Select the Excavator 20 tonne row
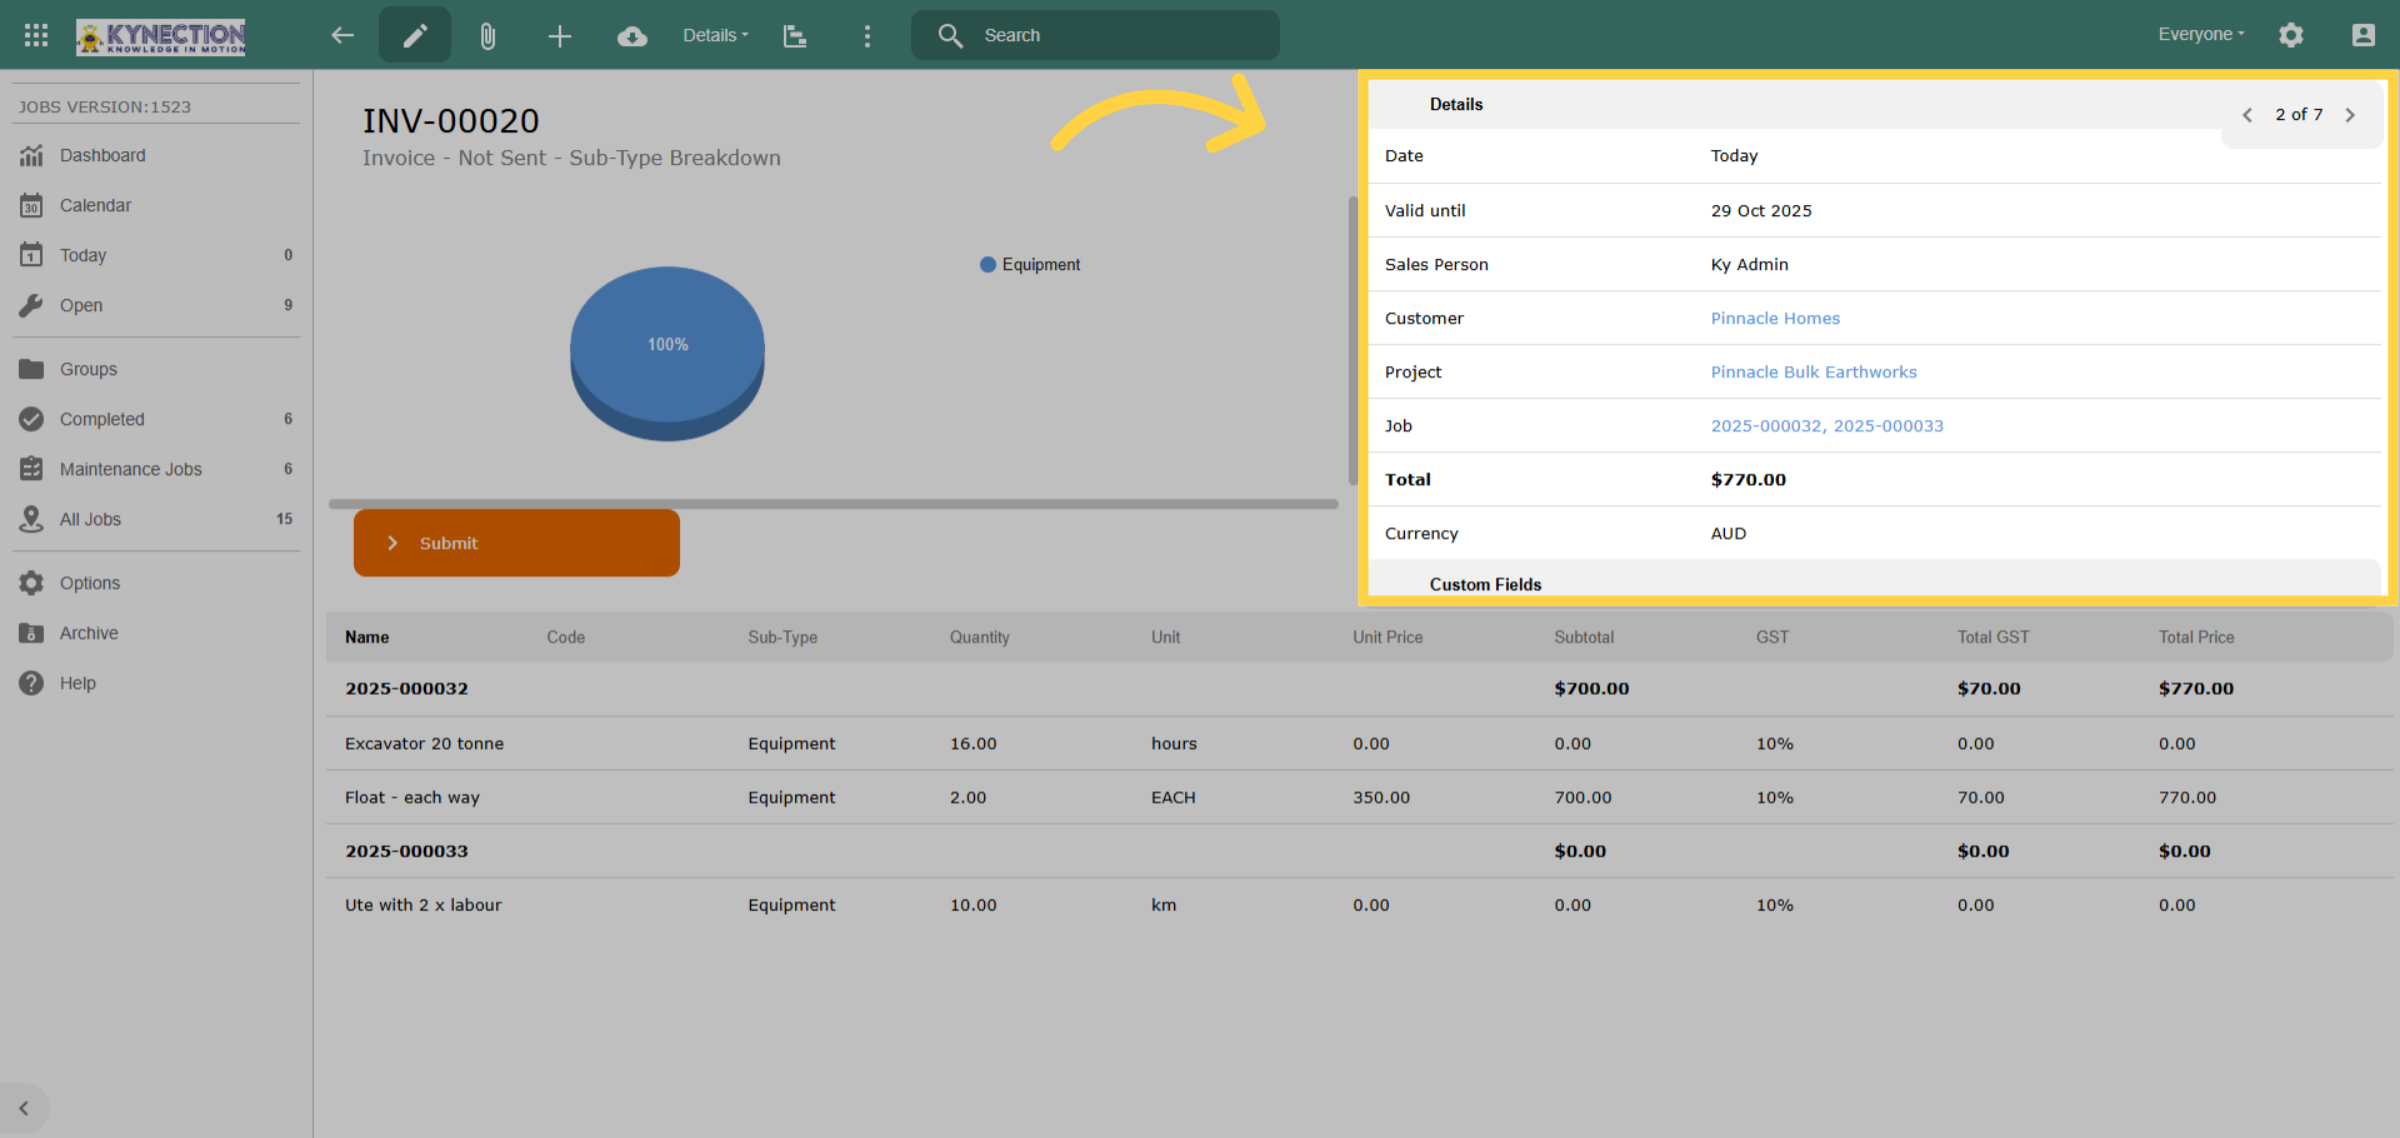2400x1138 pixels. pyautogui.click(x=1360, y=743)
